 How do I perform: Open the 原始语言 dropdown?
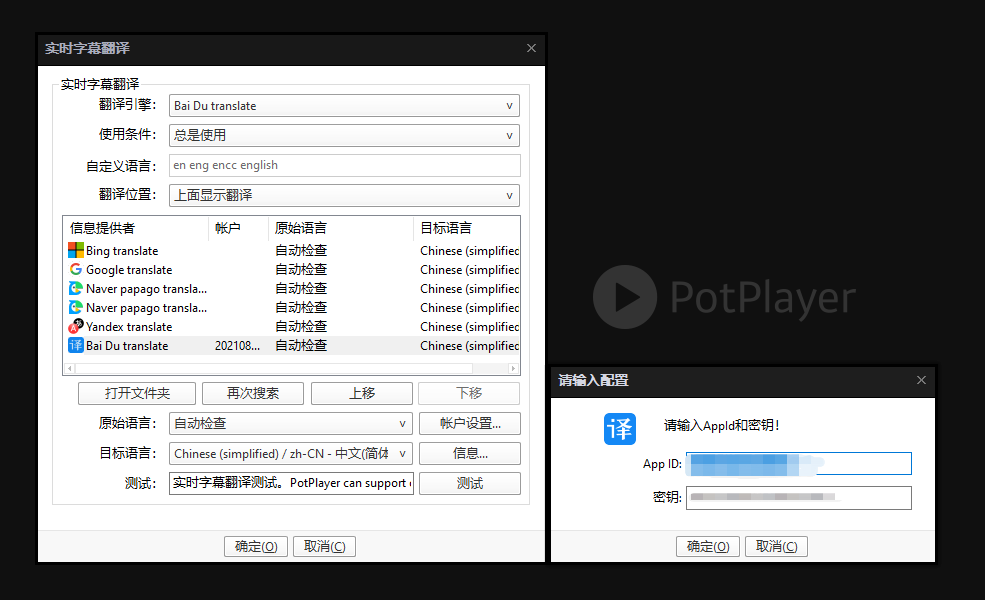tap(290, 423)
